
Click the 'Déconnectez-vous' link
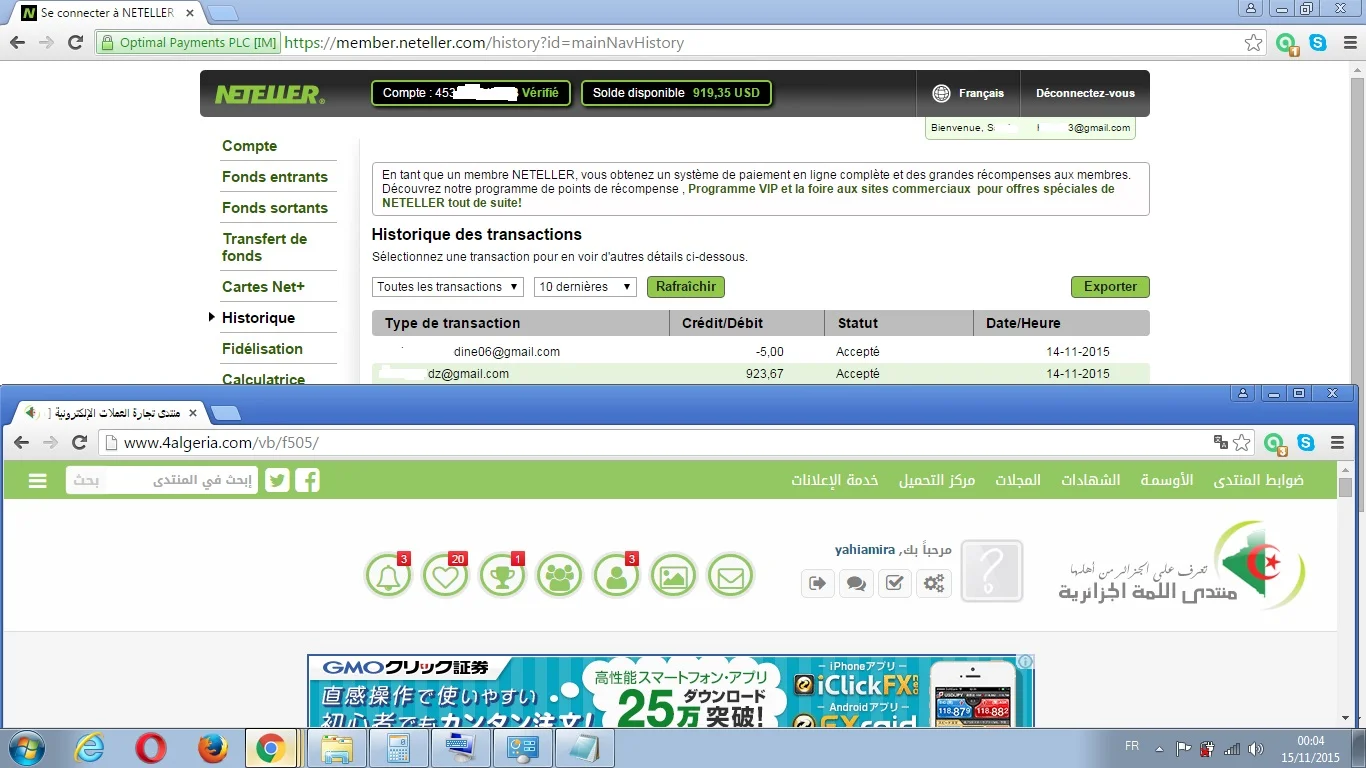(1085, 93)
